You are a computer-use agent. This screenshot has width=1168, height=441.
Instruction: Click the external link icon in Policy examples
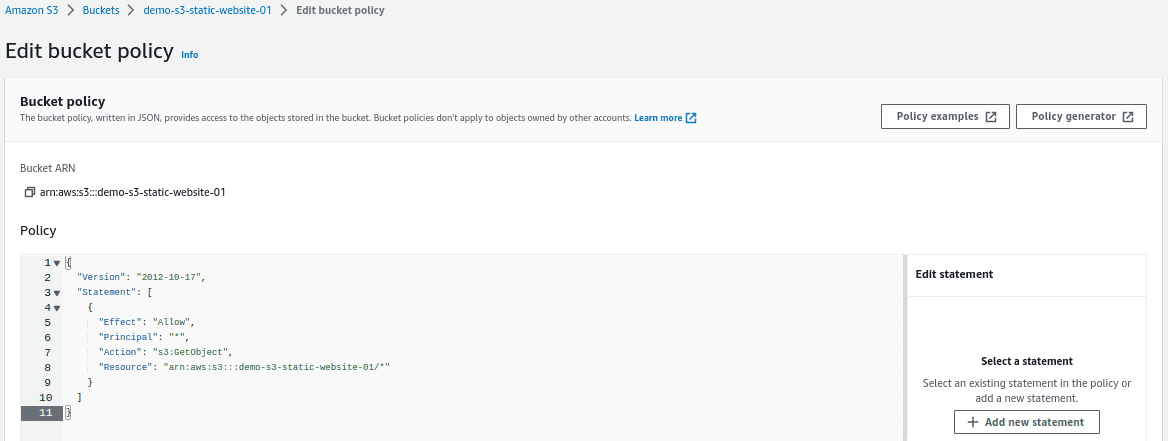pos(991,117)
